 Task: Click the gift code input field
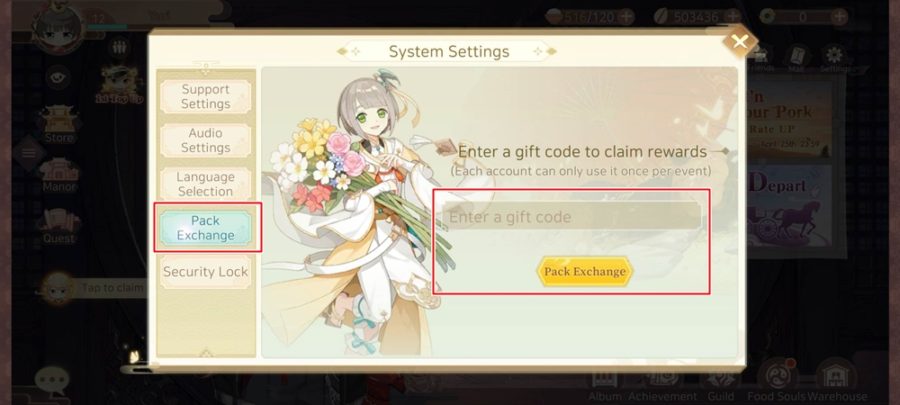(x=571, y=217)
